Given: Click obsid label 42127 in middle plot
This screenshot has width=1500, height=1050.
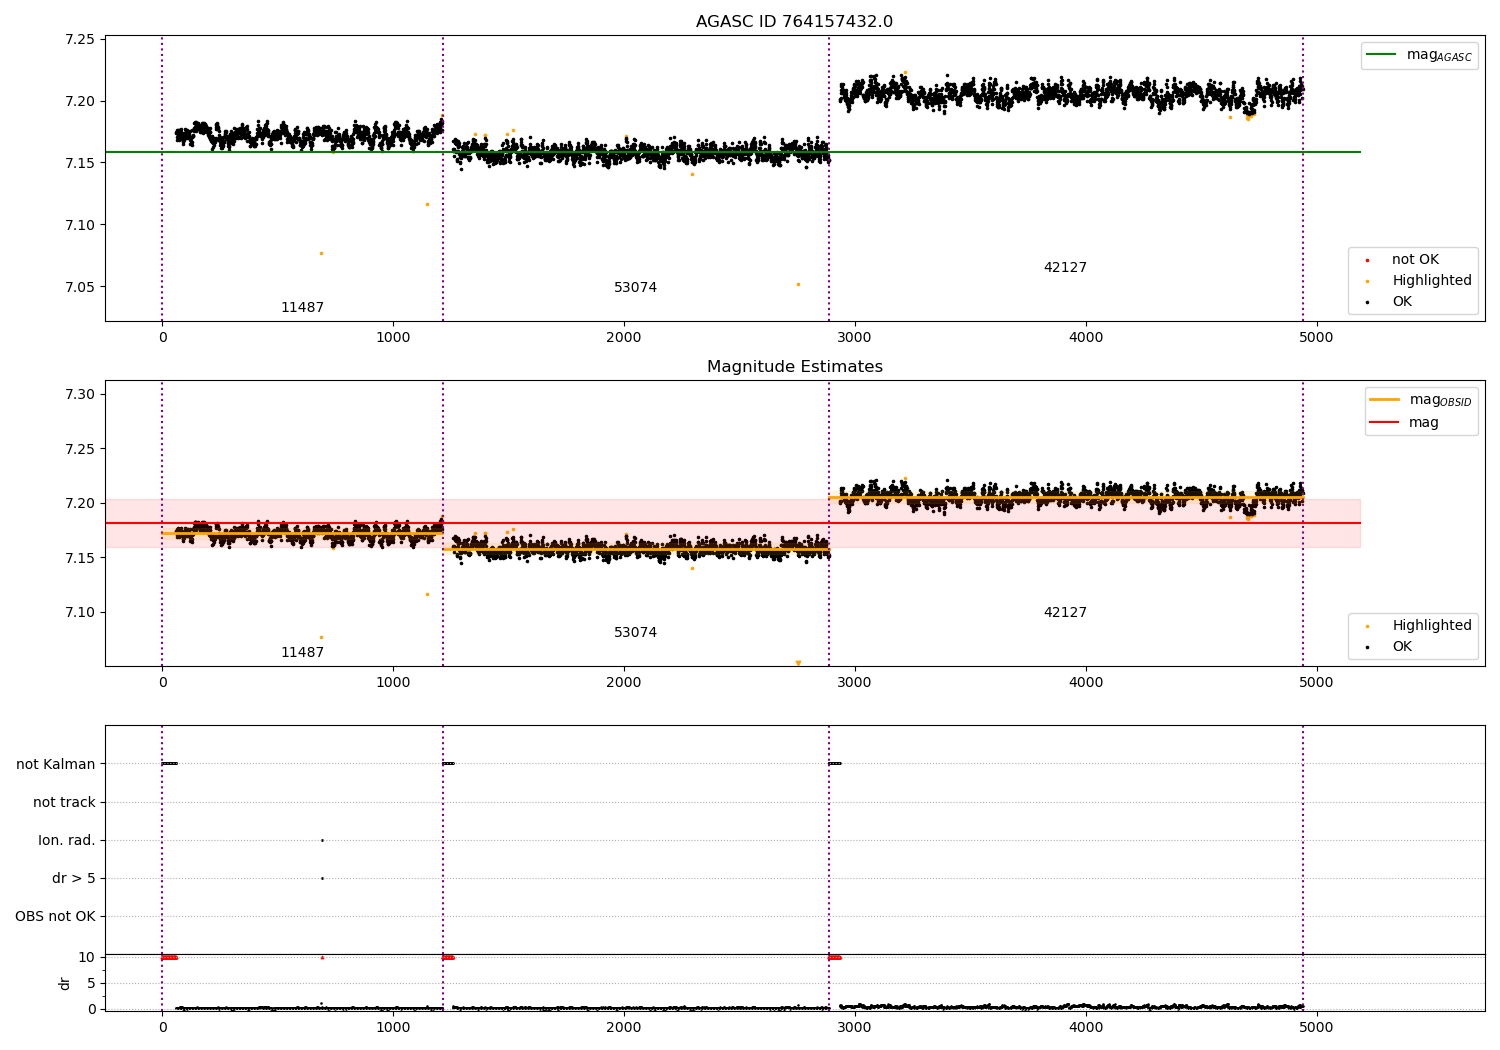Looking at the screenshot, I should [1065, 613].
